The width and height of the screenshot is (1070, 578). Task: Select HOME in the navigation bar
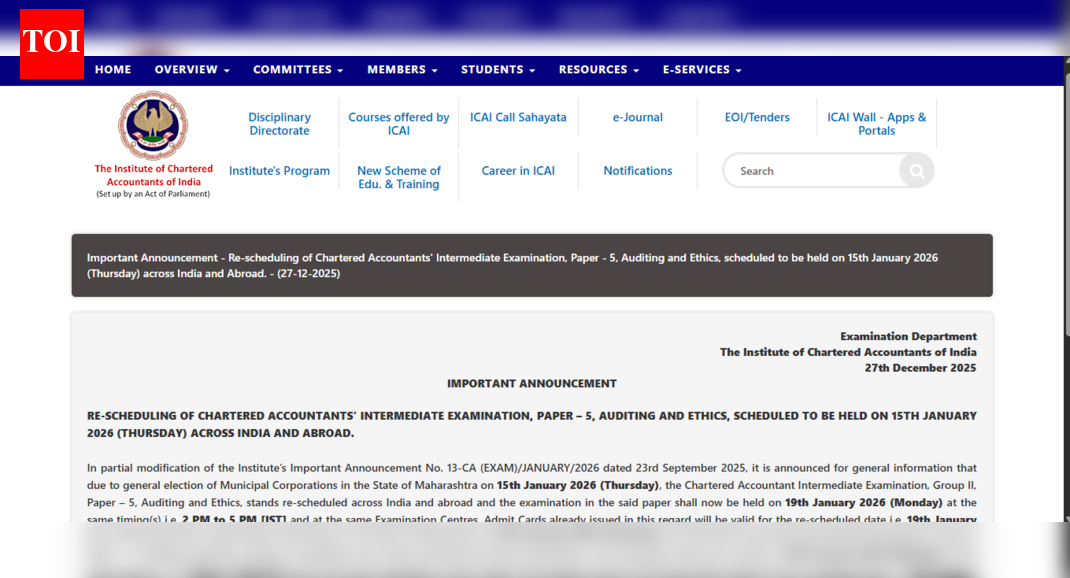pos(112,69)
